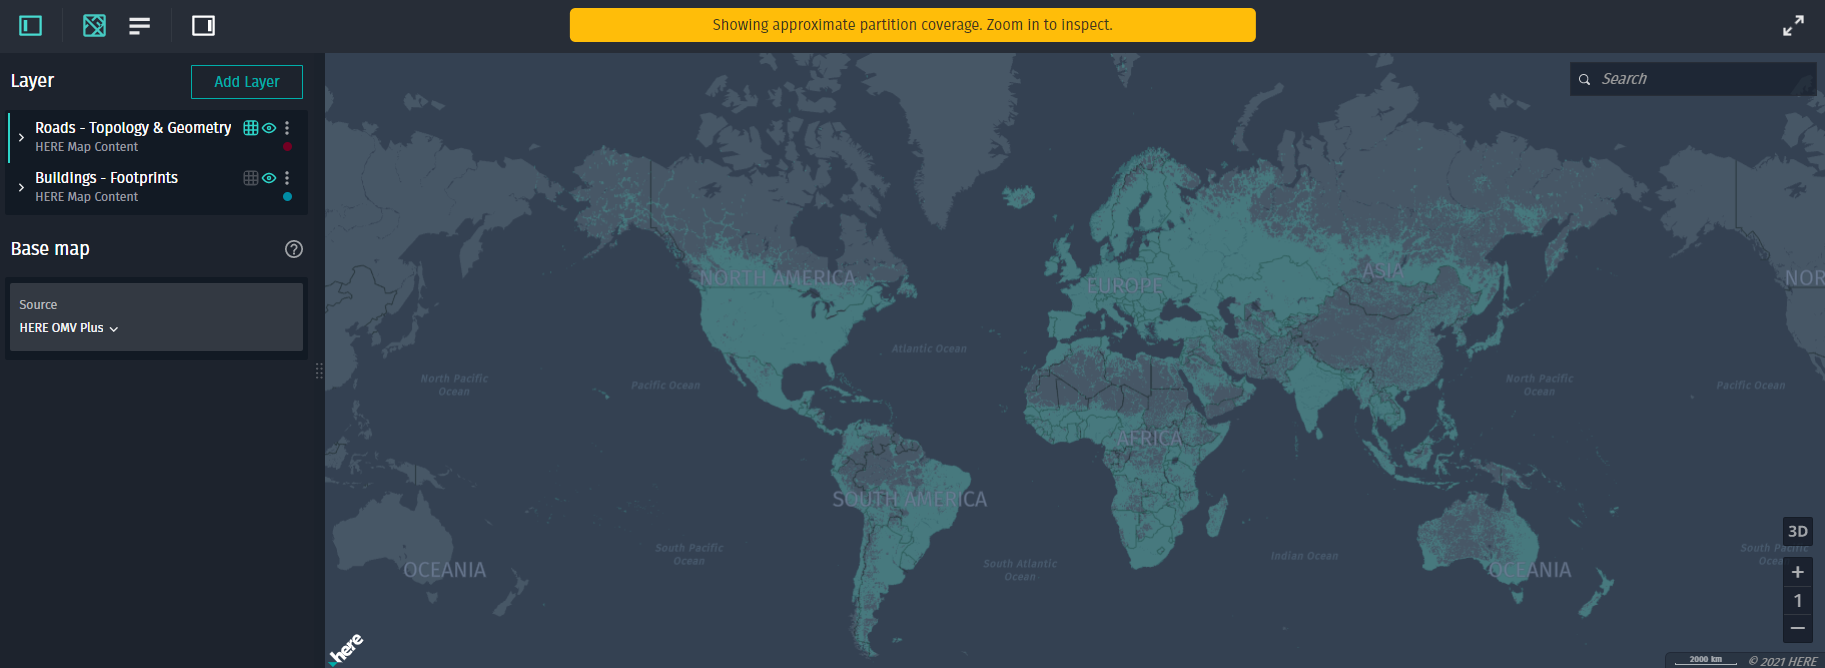
Task: Open more options for Roads layer
Action: (287, 128)
